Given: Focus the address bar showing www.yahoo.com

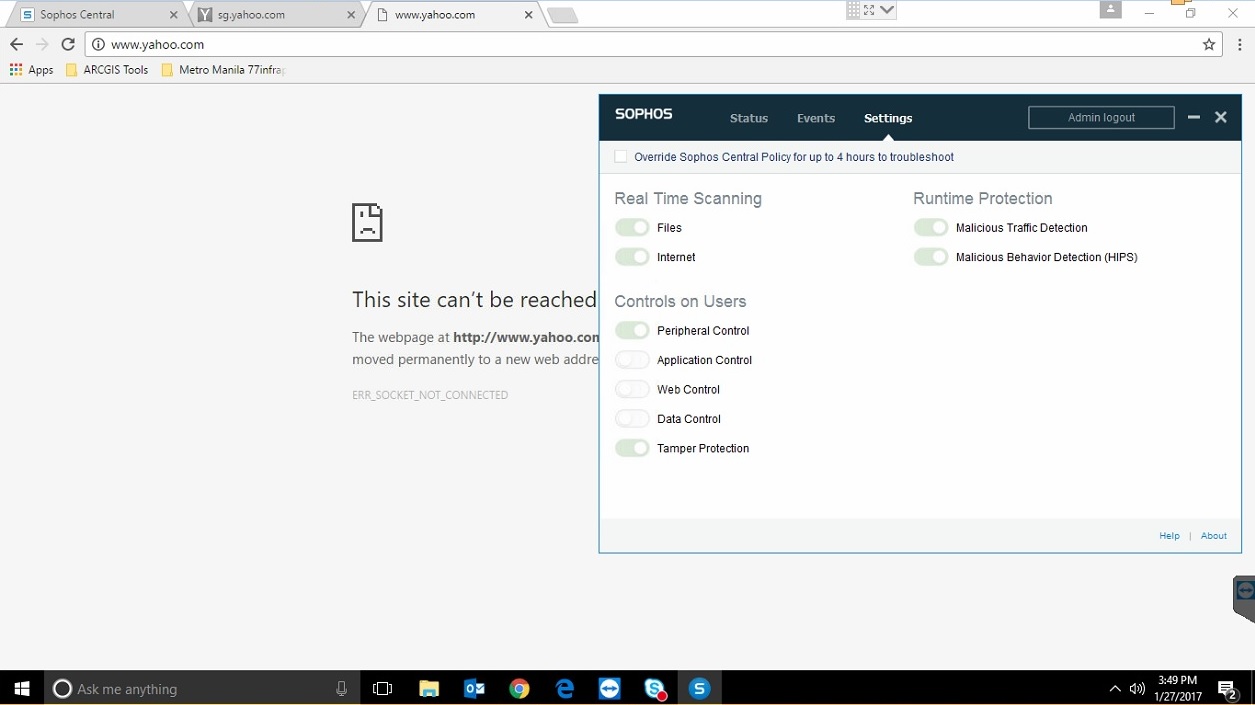Looking at the screenshot, I should coord(652,44).
